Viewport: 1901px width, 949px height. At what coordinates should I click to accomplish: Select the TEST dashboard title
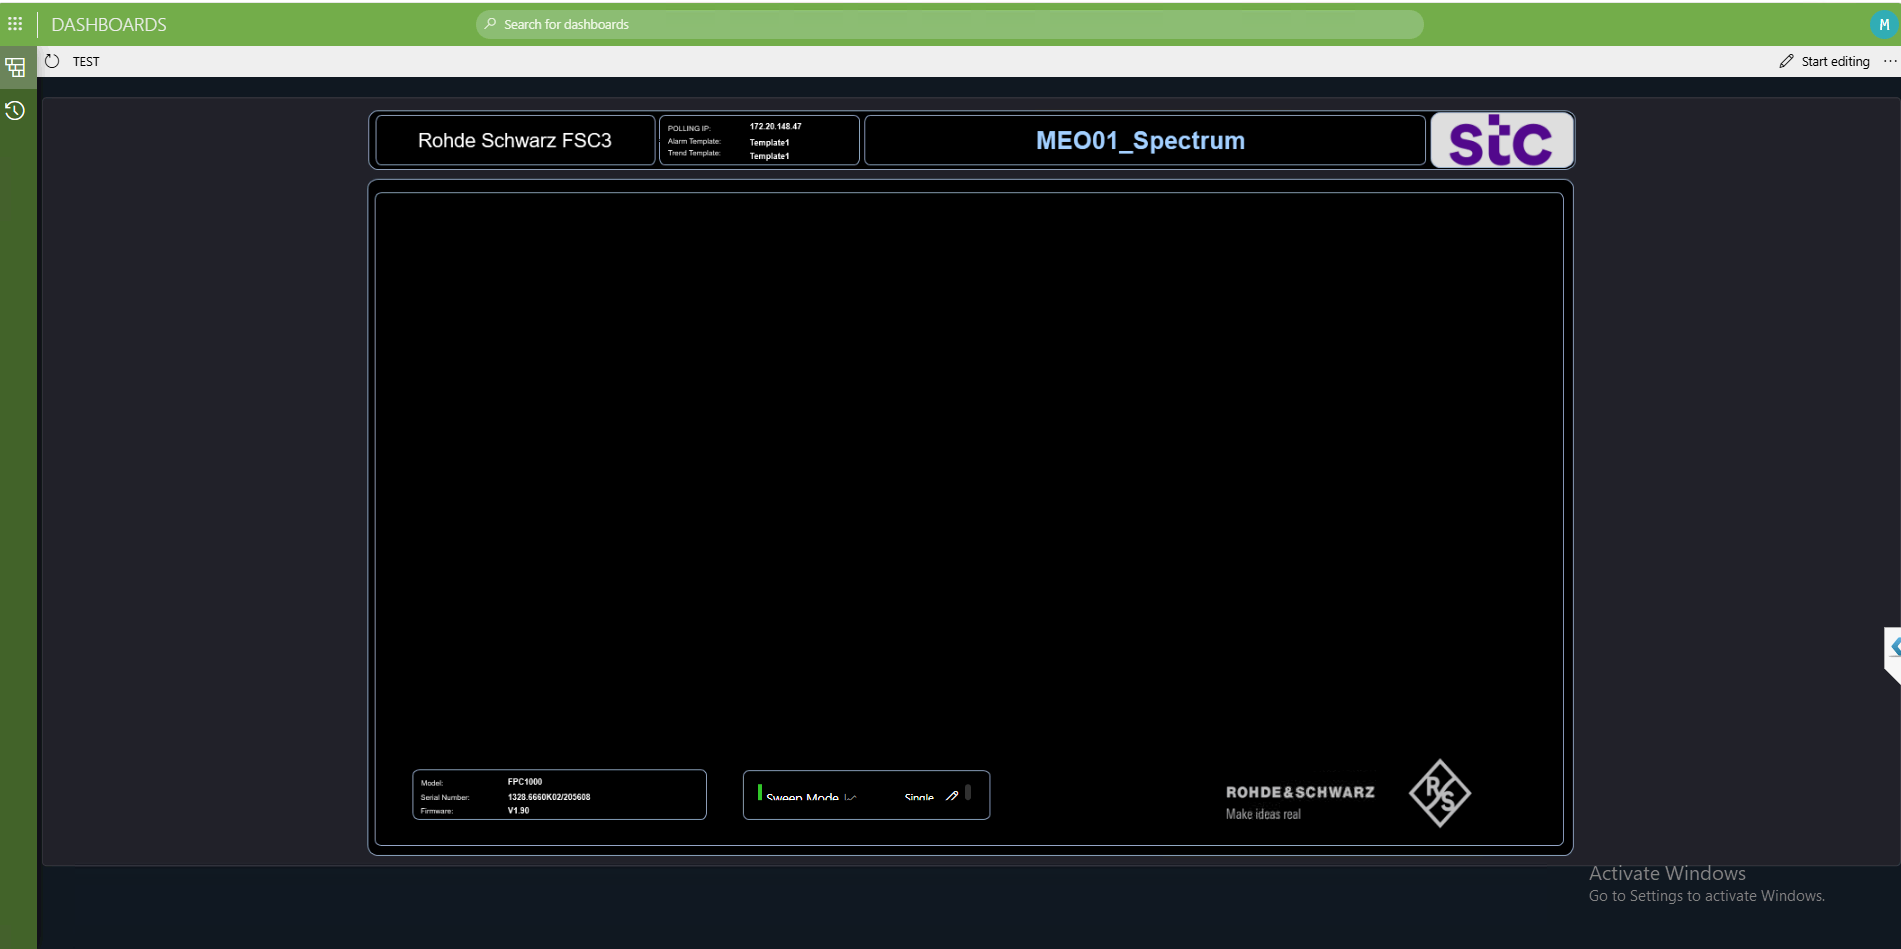[86, 62]
